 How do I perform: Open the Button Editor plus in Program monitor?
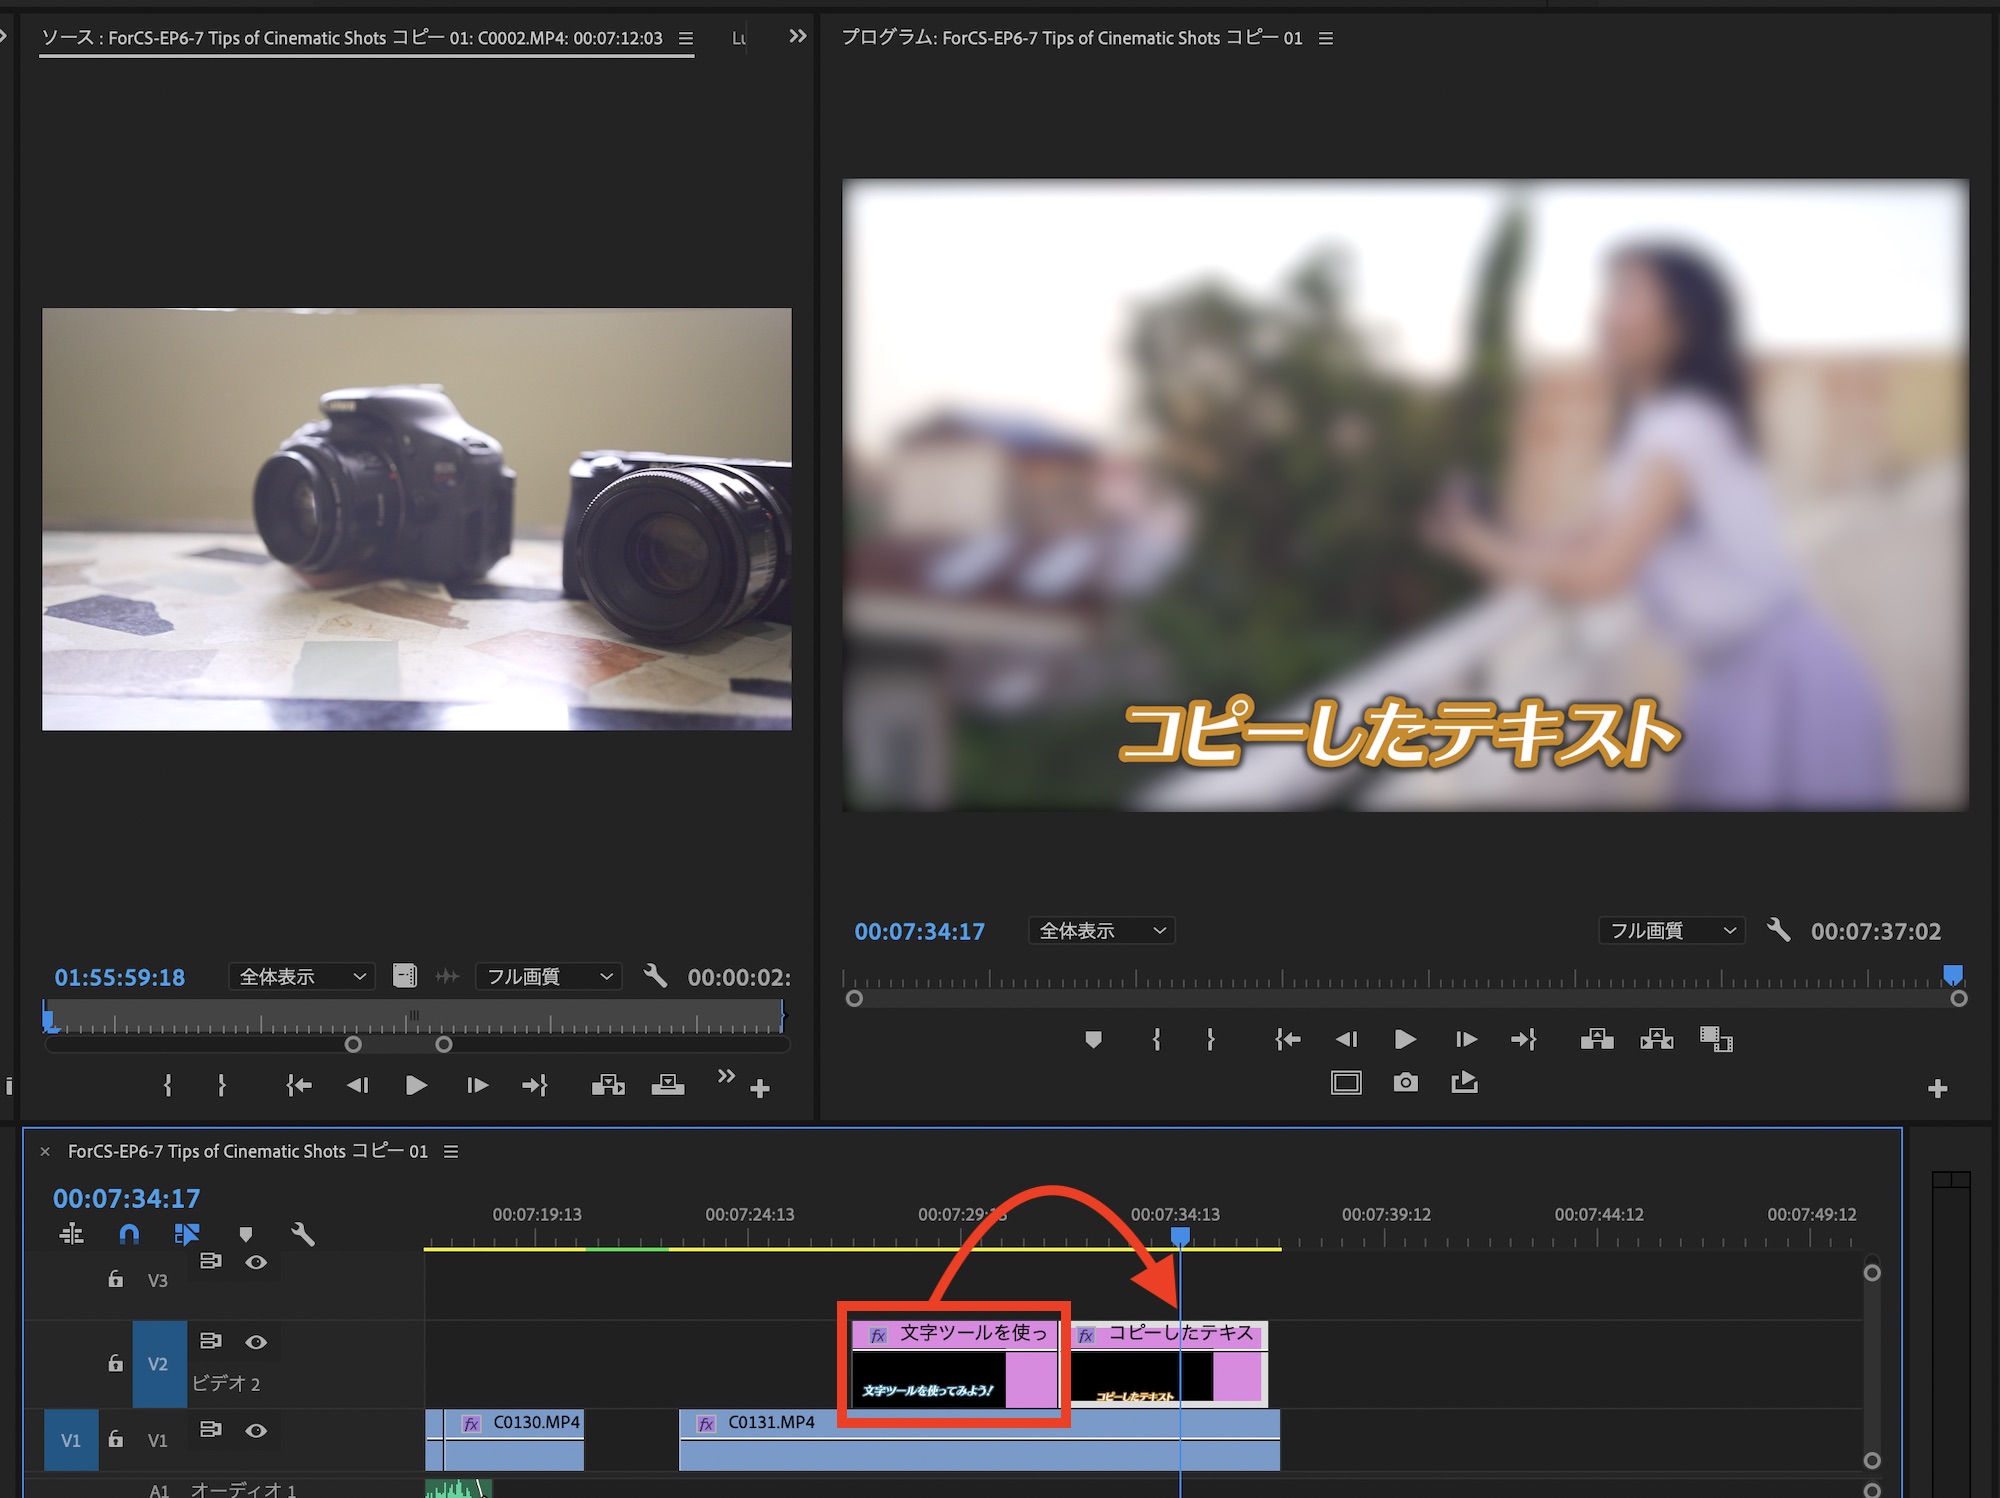coord(1937,1088)
